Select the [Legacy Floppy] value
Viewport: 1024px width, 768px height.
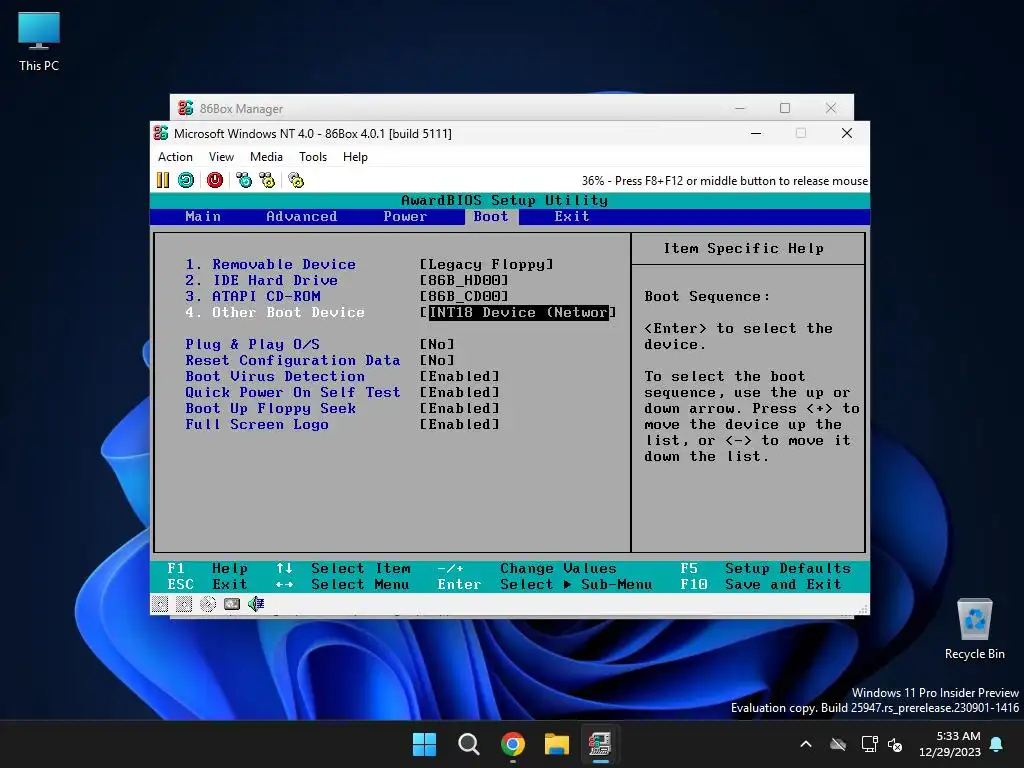click(x=487, y=264)
